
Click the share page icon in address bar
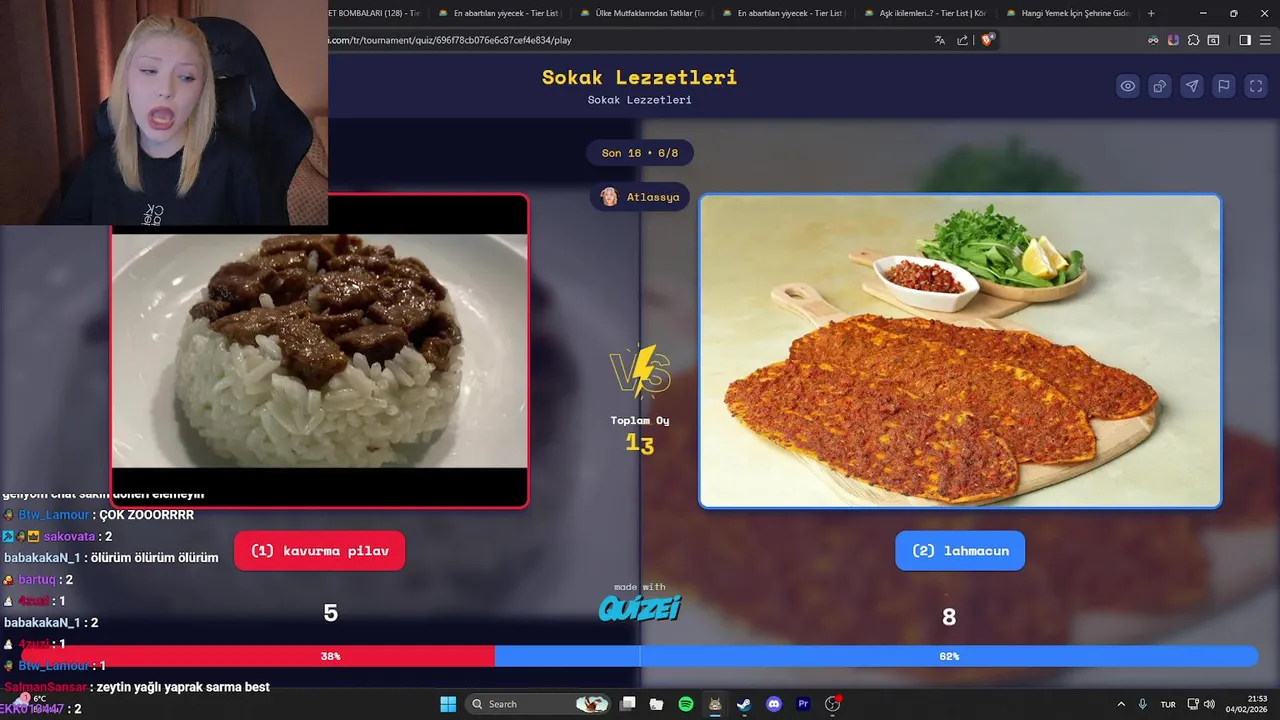(x=963, y=40)
